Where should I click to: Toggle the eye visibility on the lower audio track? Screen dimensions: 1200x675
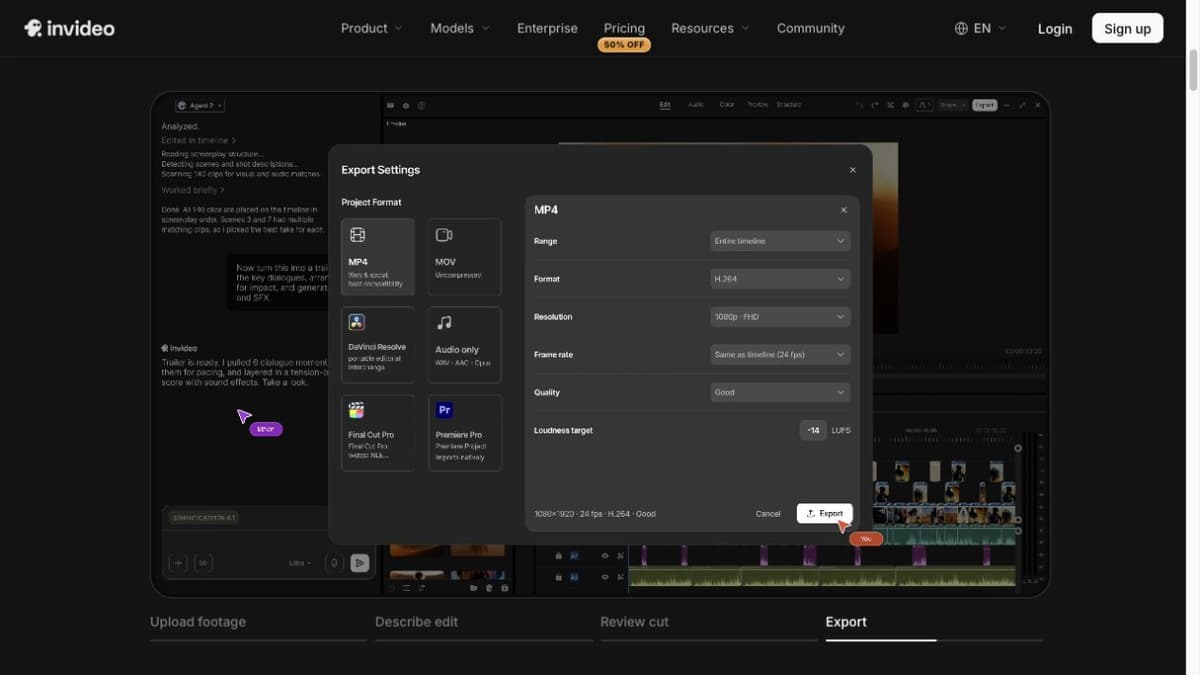605,577
